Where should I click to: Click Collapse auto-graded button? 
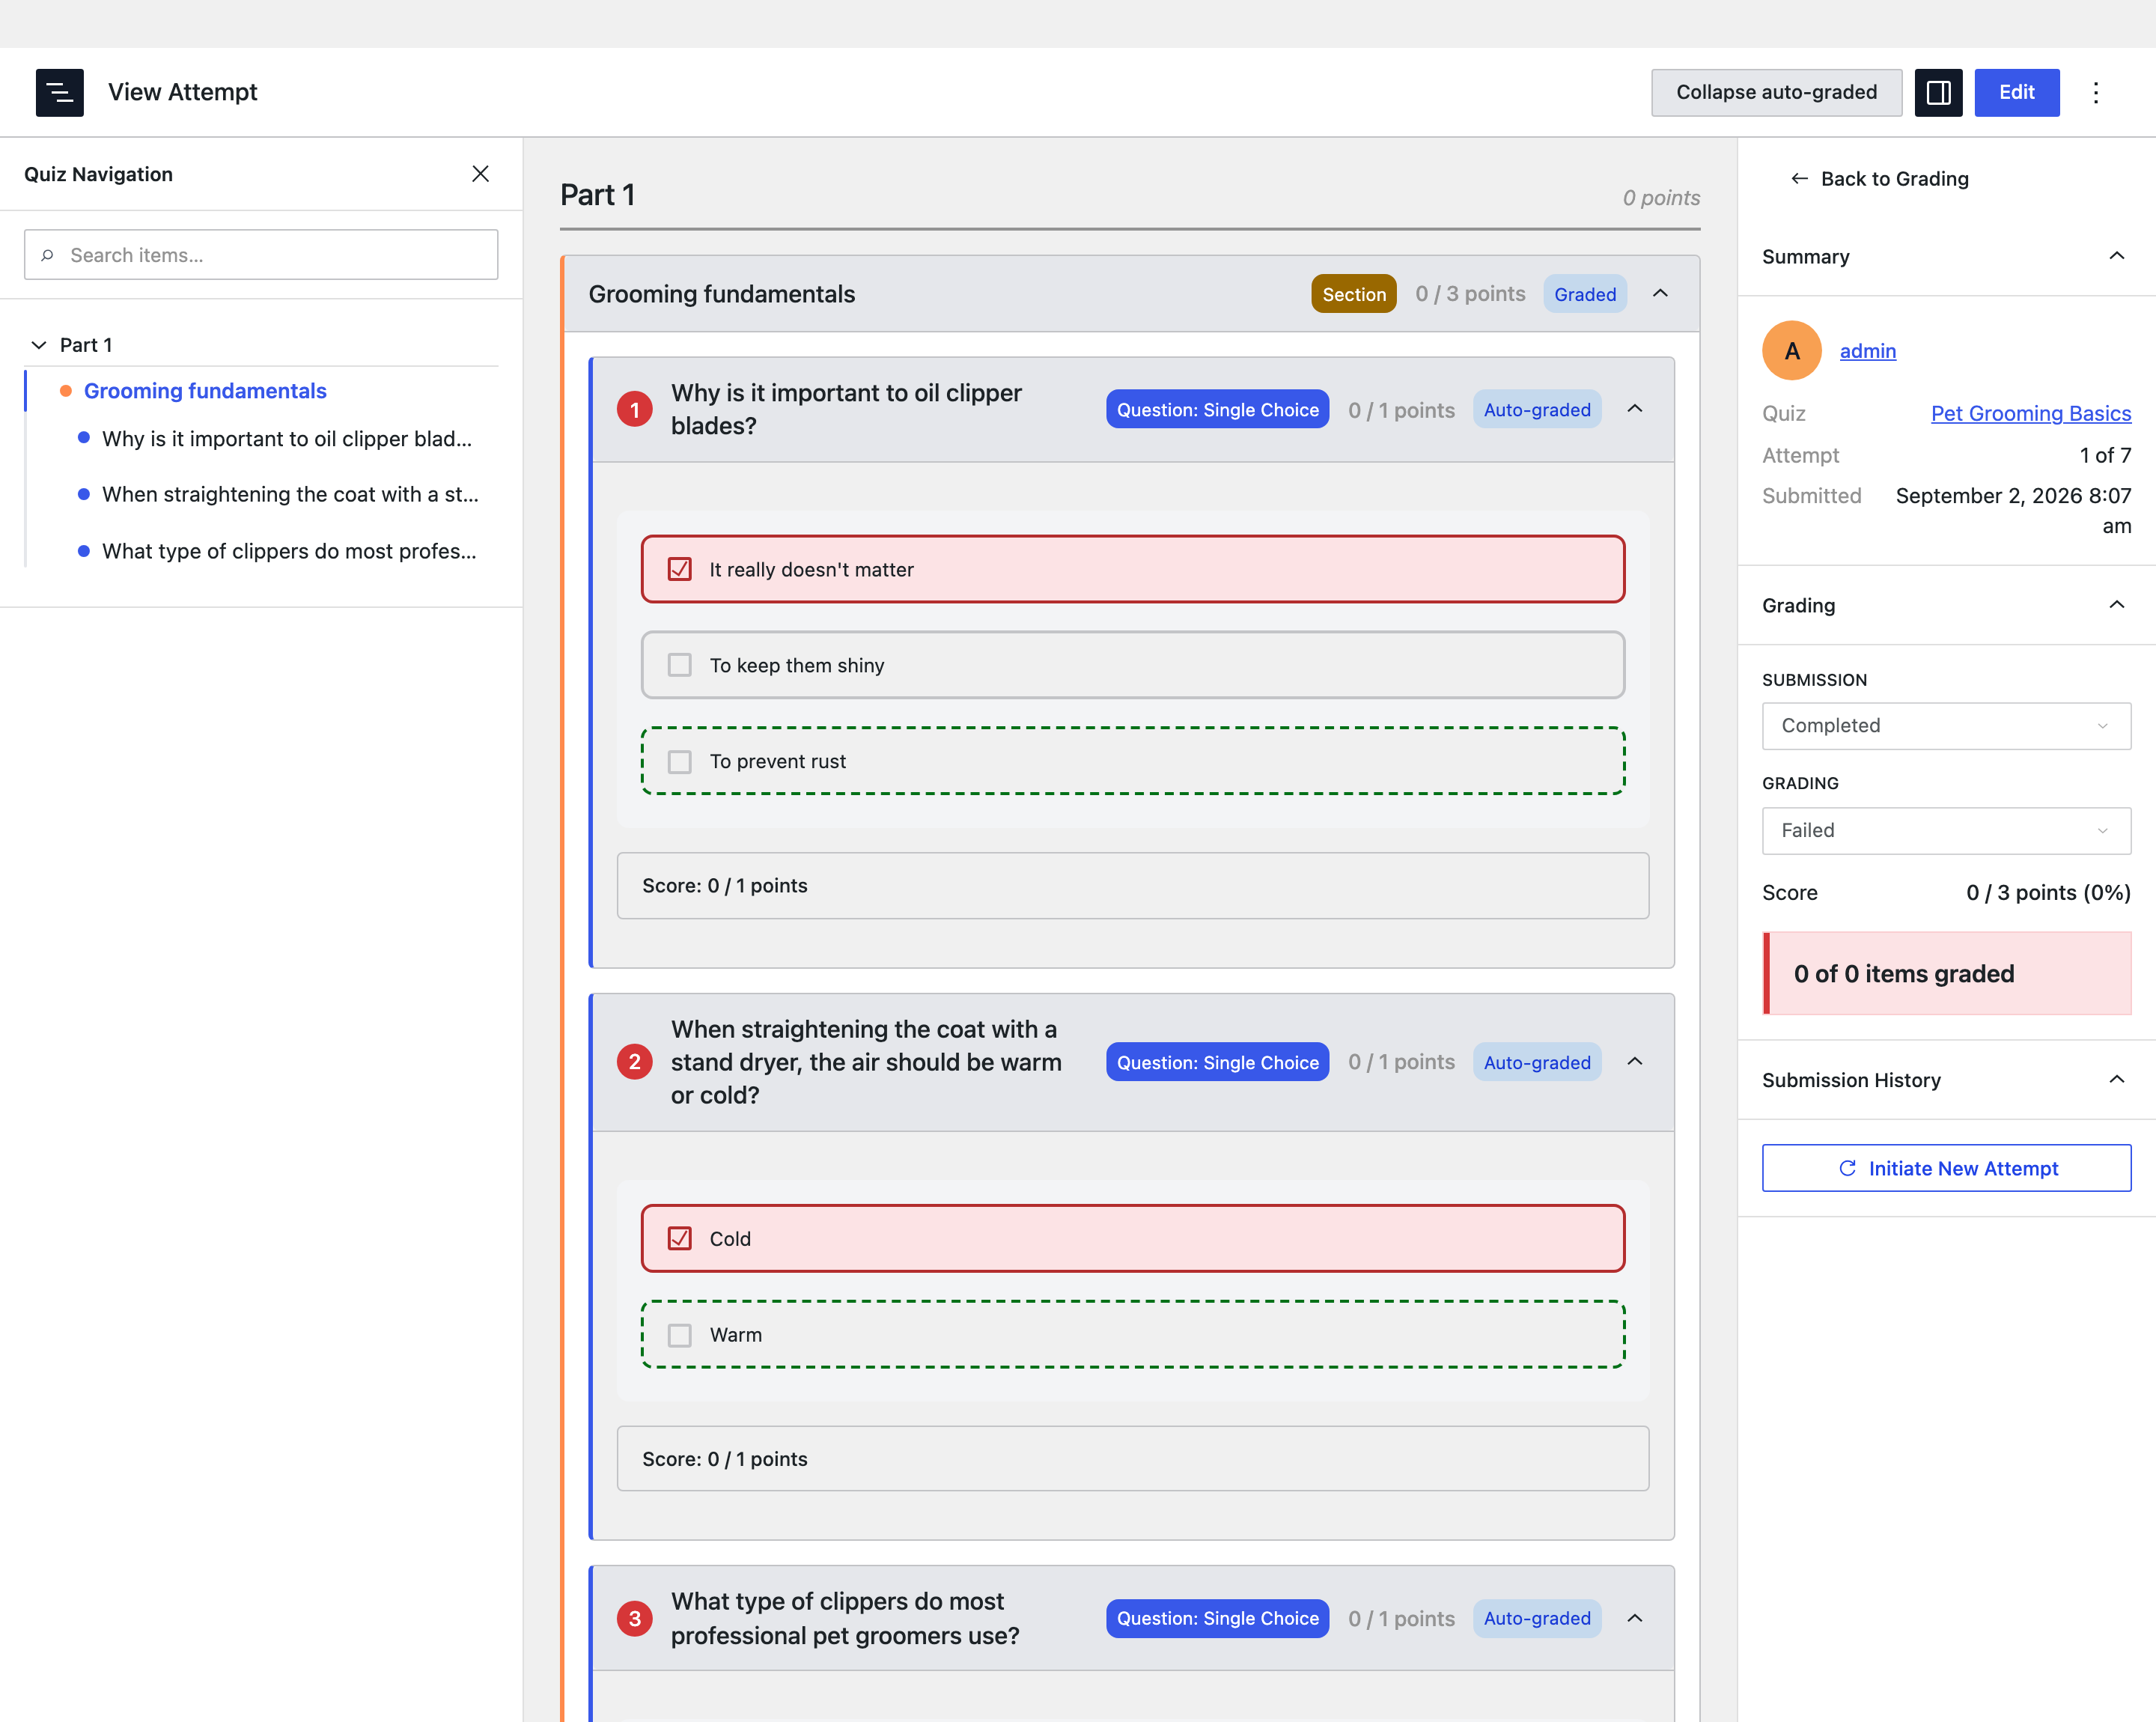point(1776,92)
